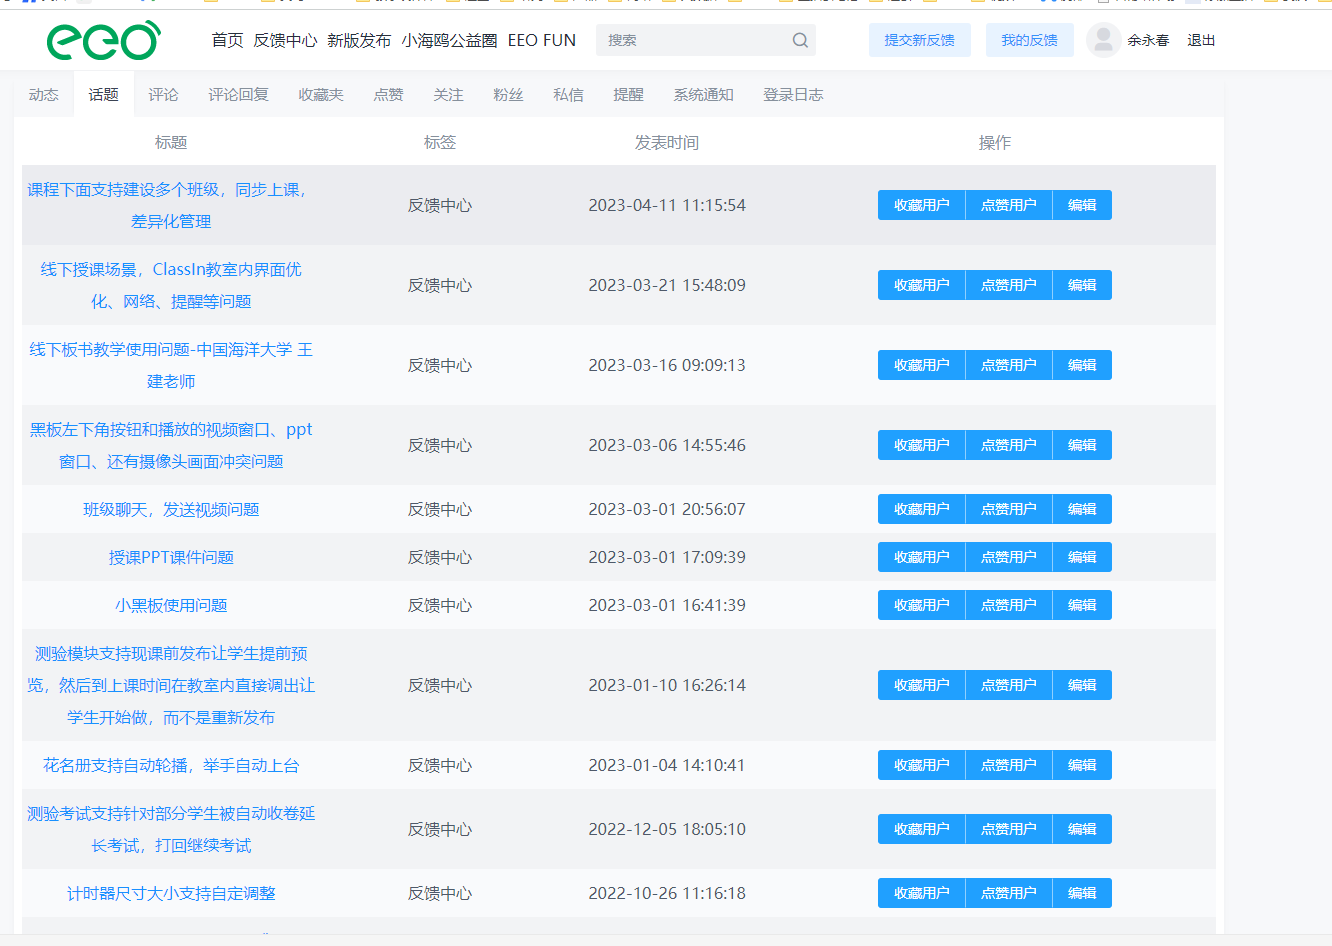Open topic 线下授课场景，ClassIn教室内界面优化
Screen dimensions: 1332x946
click(x=171, y=285)
